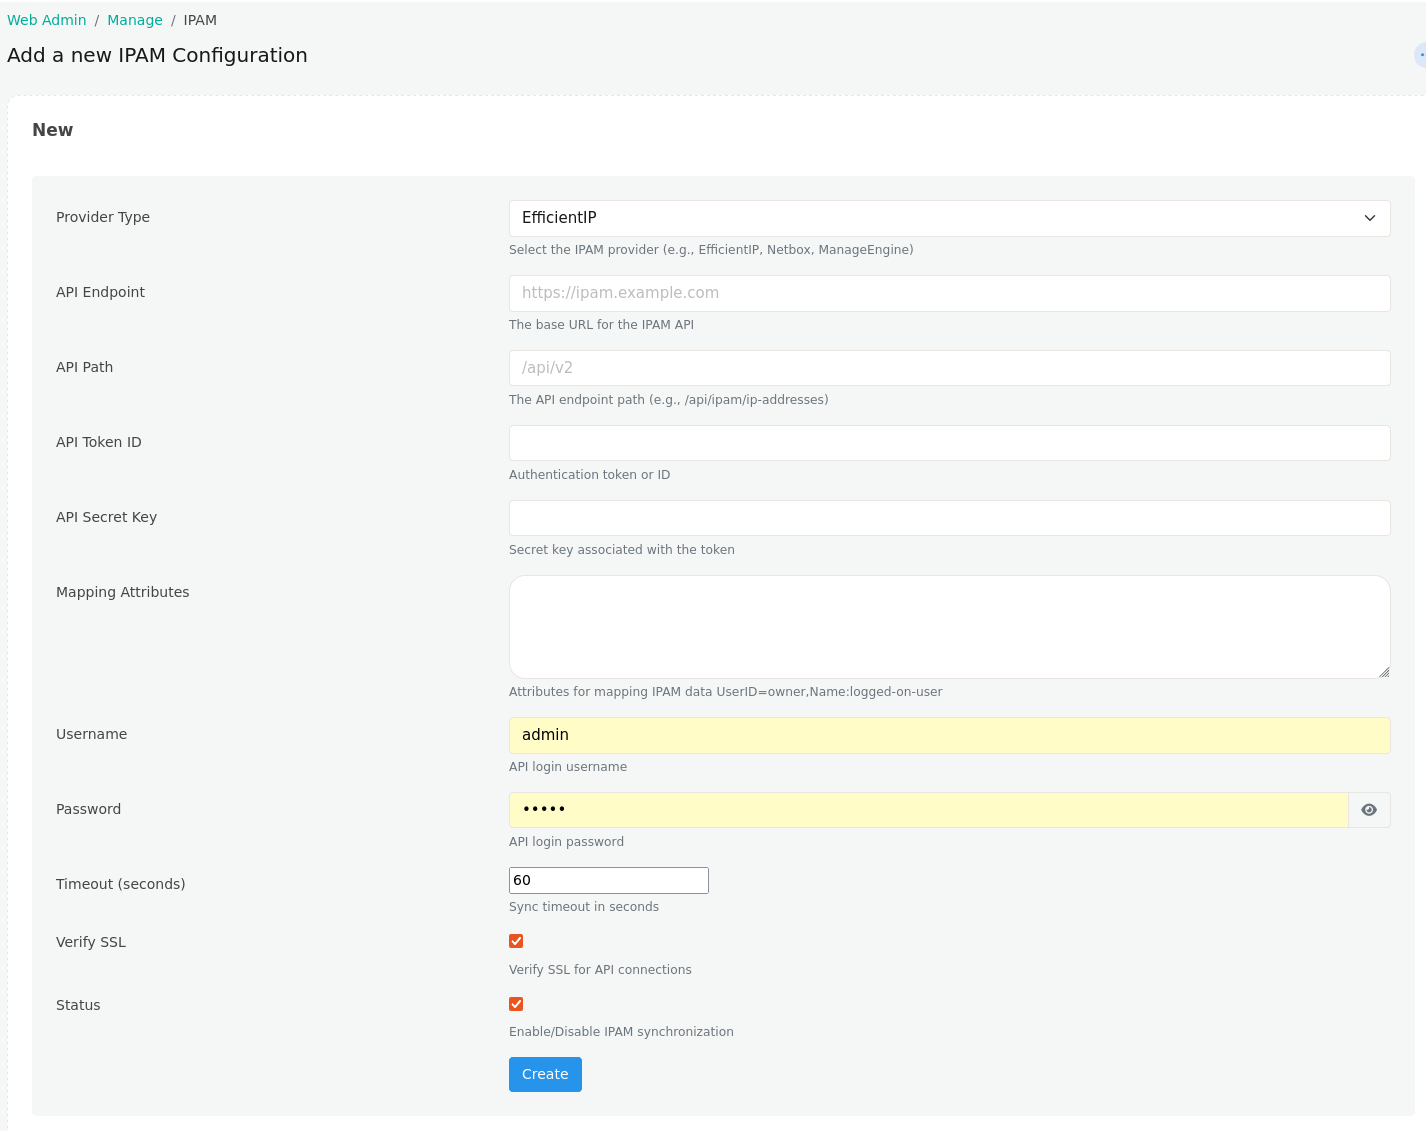The image size is (1426, 1131).
Task: Click the API Token ID label
Action: click(x=98, y=442)
